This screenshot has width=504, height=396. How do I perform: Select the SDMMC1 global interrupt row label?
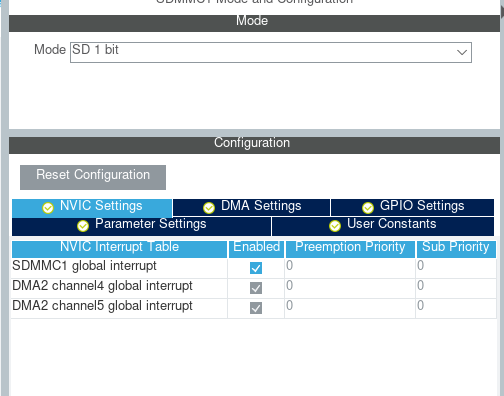coord(84,266)
